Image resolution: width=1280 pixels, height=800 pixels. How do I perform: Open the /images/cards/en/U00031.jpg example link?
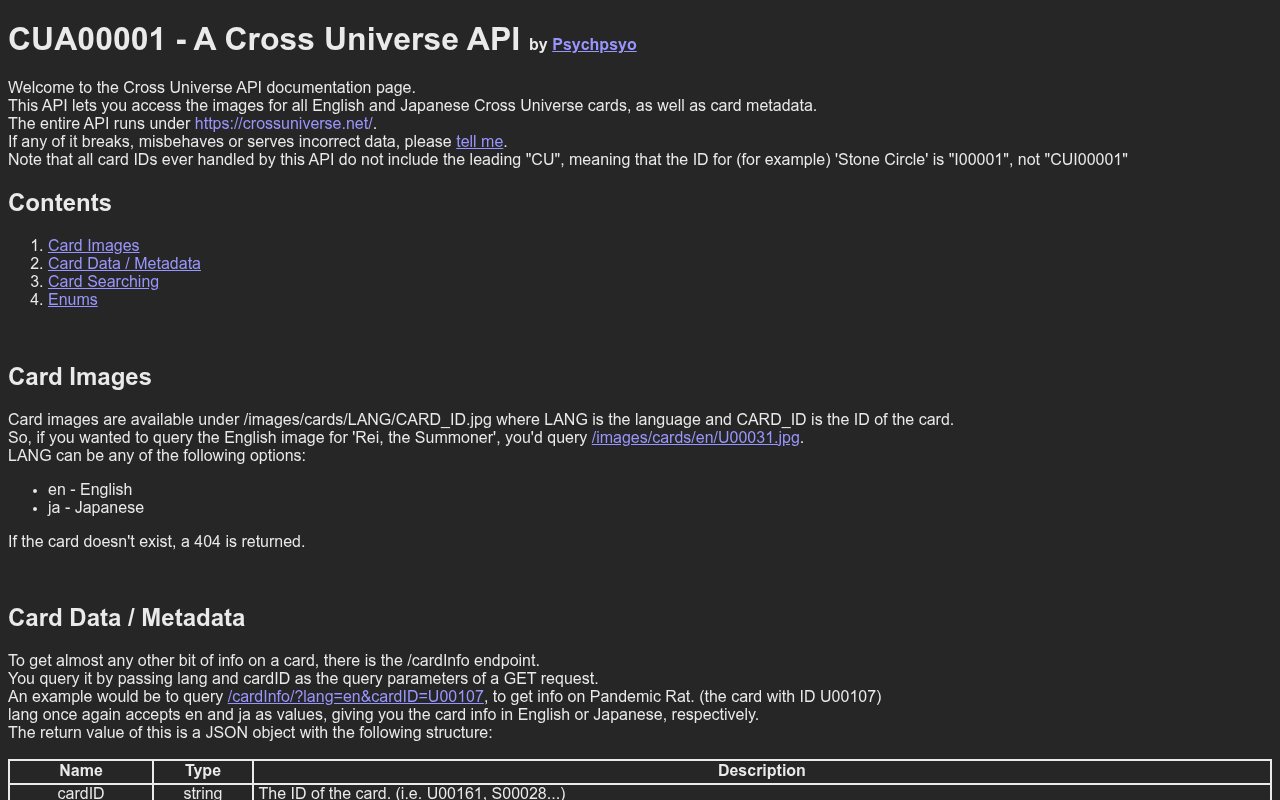click(x=695, y=437)
